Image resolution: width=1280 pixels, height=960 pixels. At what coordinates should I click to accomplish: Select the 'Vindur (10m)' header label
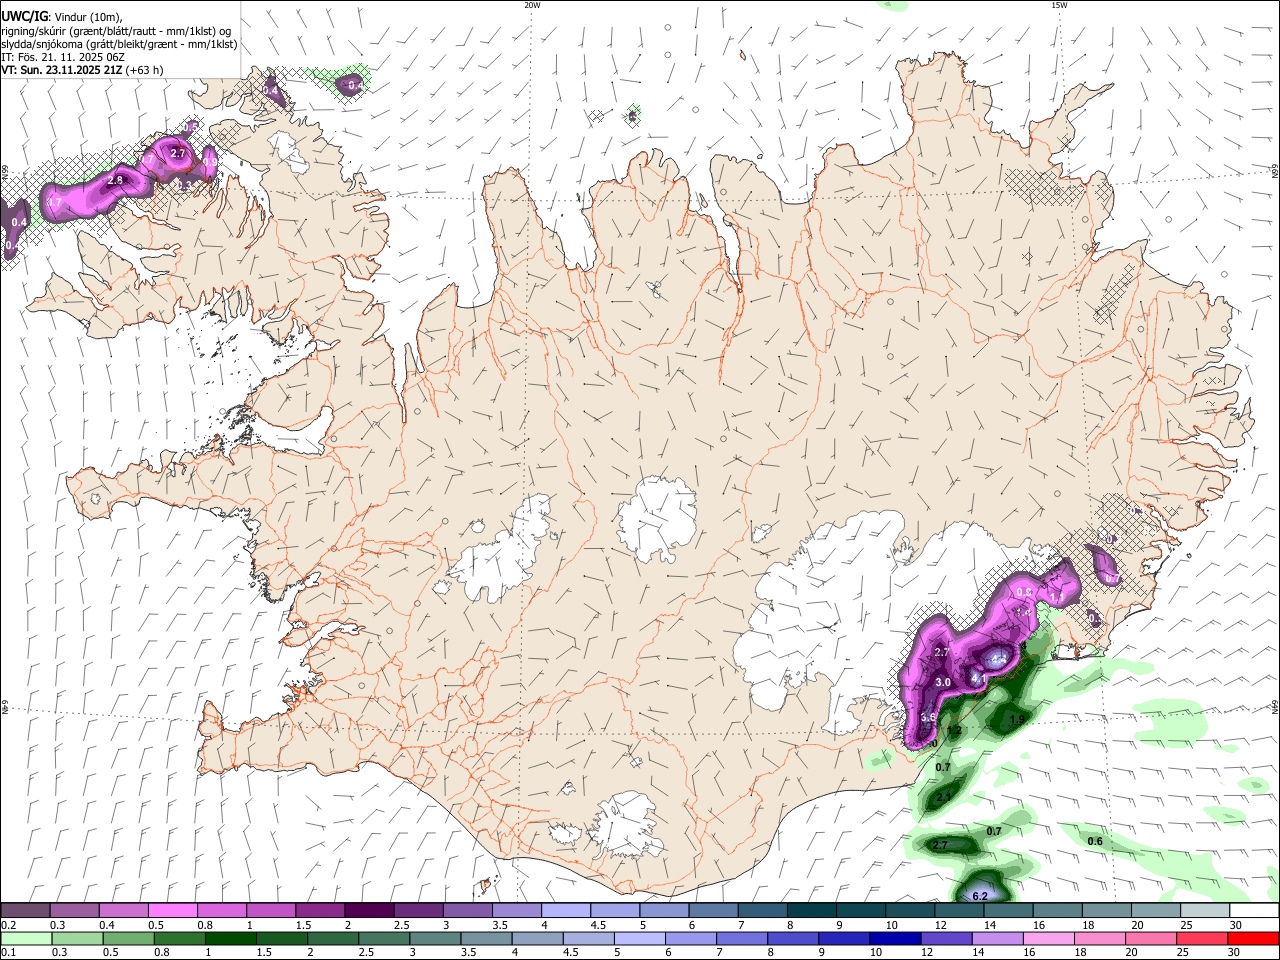[x=90, y=17]
